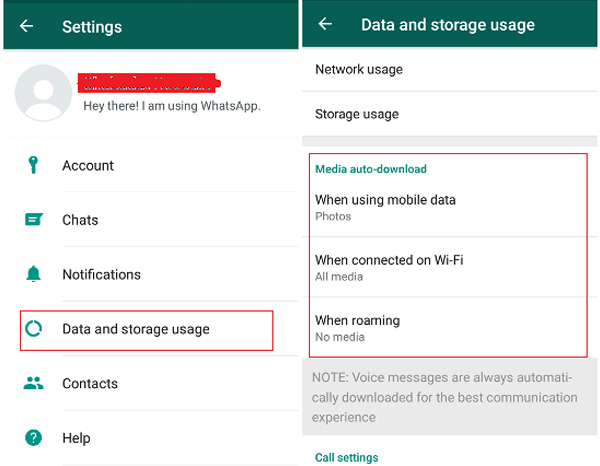Open Notifications settings
This screenshot has height=466, width=600.
(151, 274)
